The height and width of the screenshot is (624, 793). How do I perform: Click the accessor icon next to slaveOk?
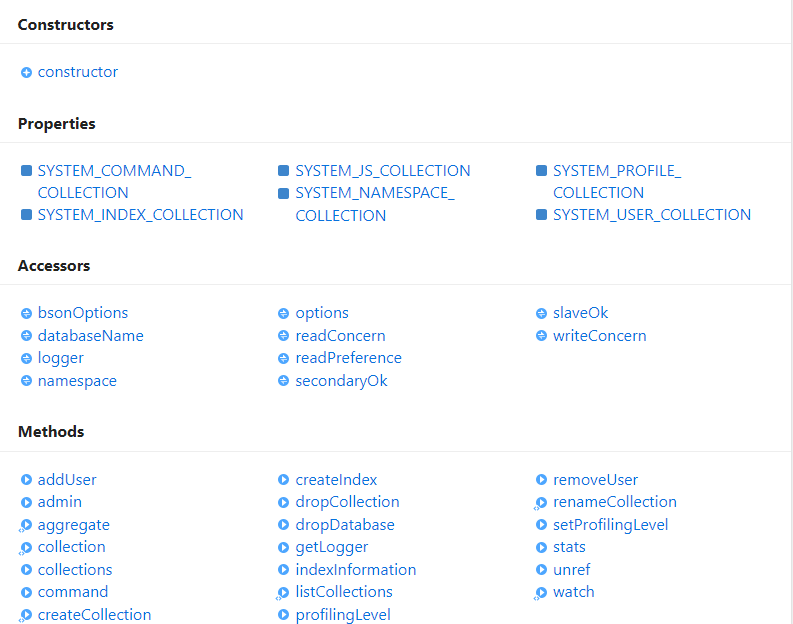542,313
